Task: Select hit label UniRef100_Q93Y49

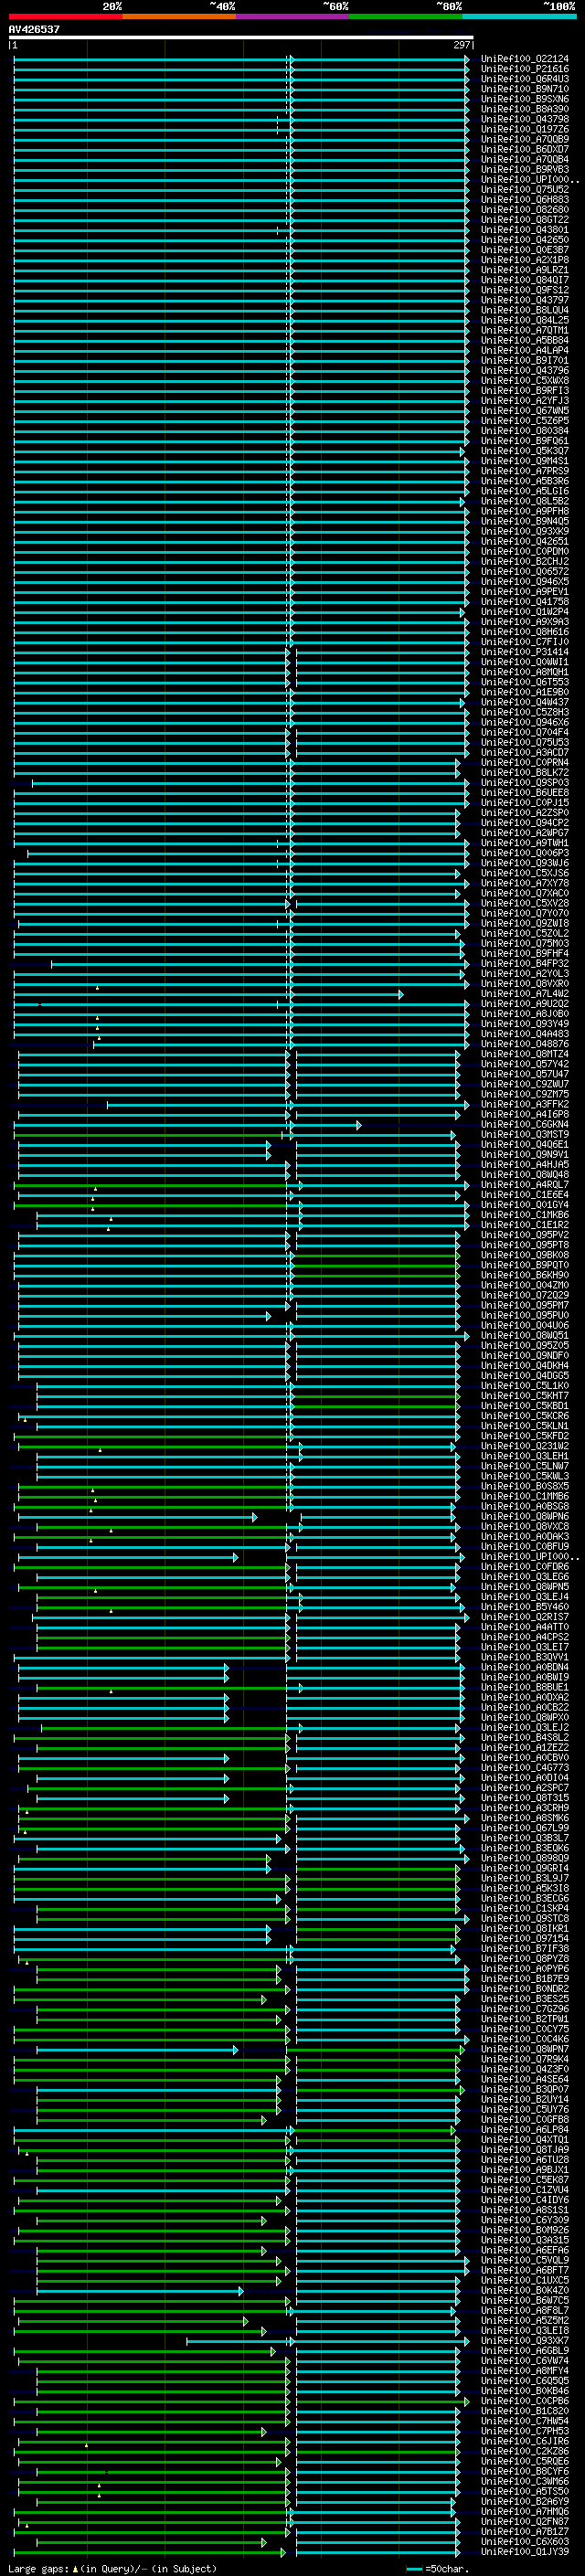Action: point(525,1024)
